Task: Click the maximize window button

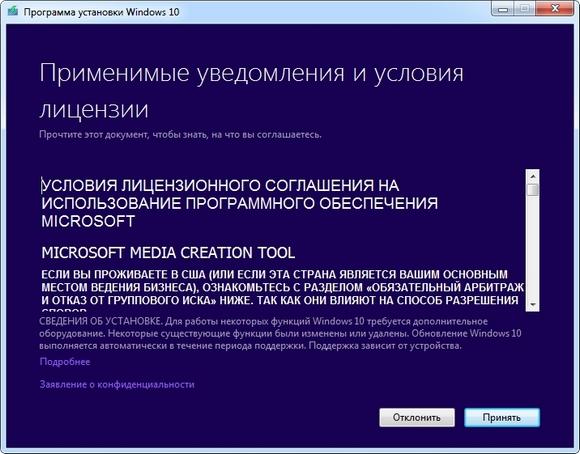Action: (x=525, y=9)
